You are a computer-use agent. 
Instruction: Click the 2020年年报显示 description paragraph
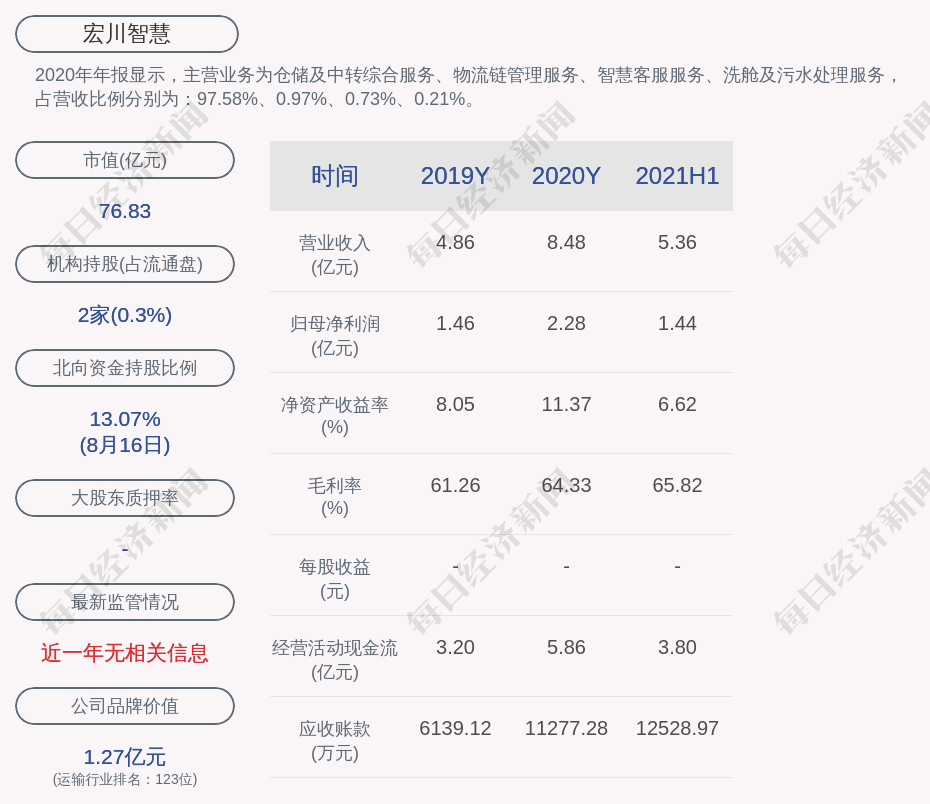coord(467,87)
